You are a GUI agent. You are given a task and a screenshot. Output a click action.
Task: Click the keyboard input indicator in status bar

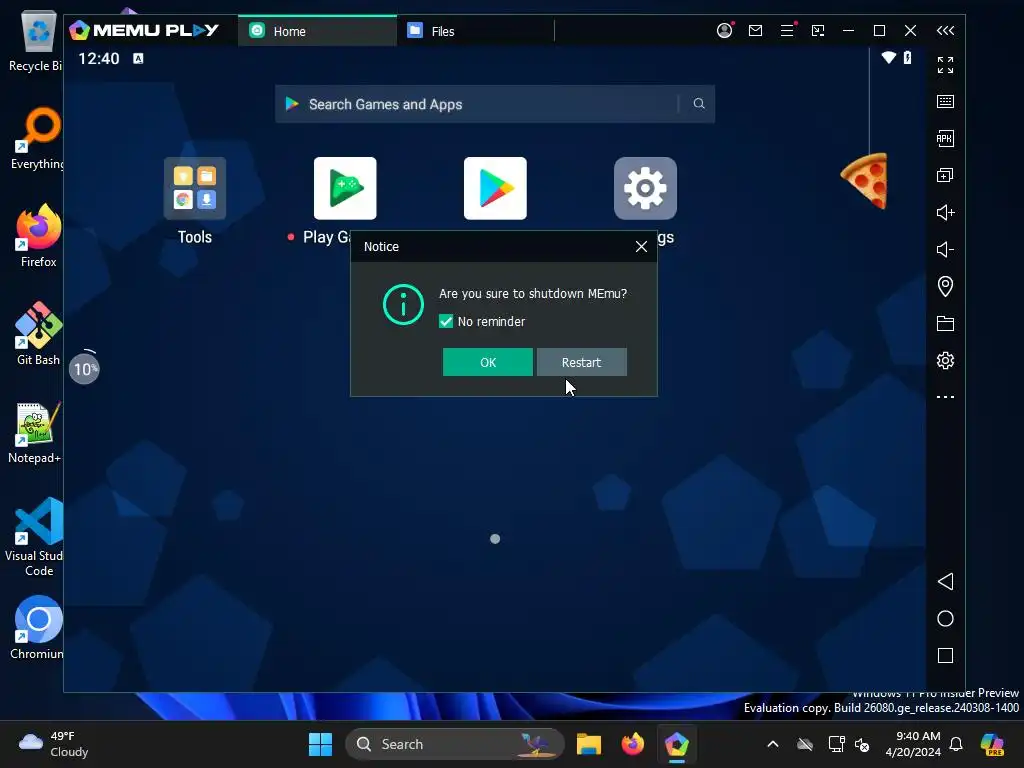(x=138, y=59)
